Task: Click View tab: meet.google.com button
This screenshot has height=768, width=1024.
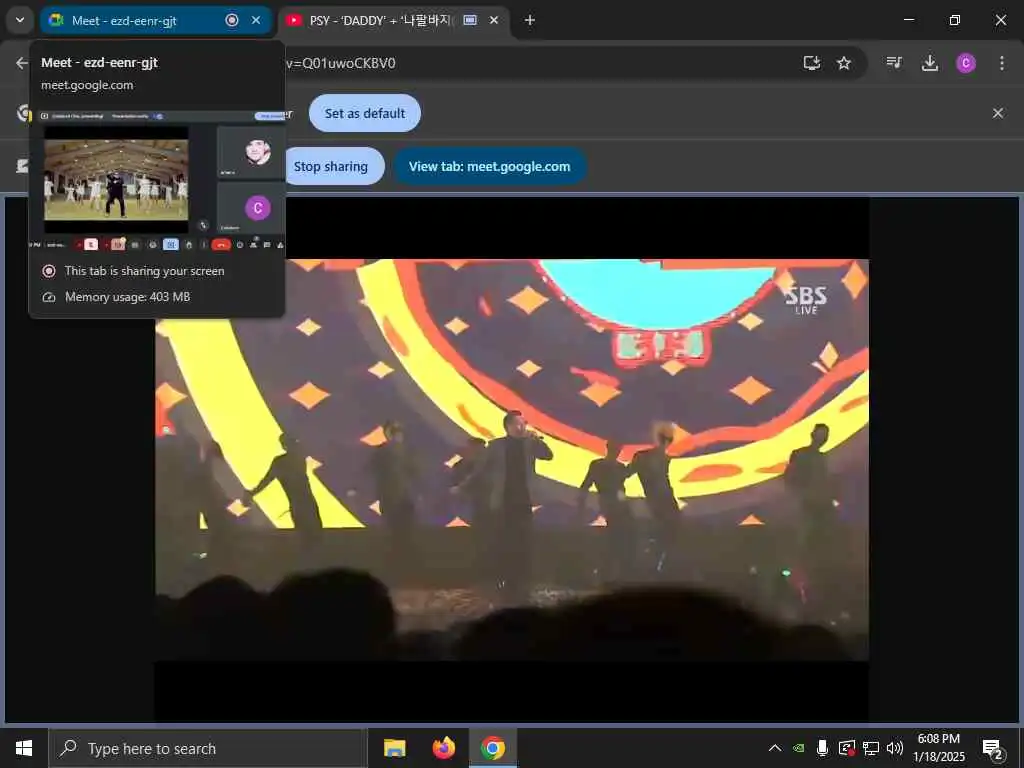Action: tap(489, 167)
